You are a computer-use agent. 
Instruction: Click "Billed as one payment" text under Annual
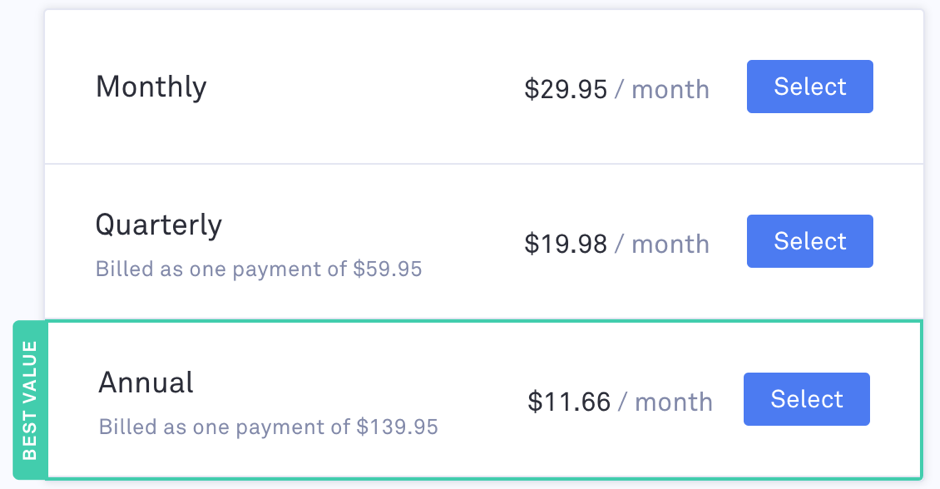[224, 427]
